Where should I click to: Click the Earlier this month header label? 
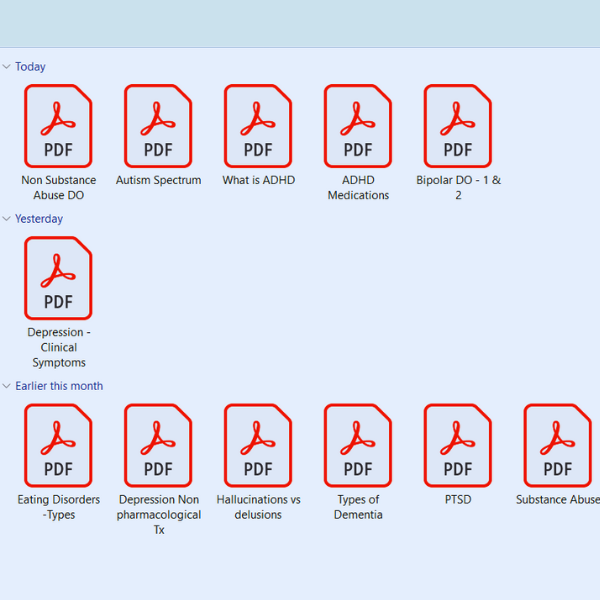pos(59,386)
